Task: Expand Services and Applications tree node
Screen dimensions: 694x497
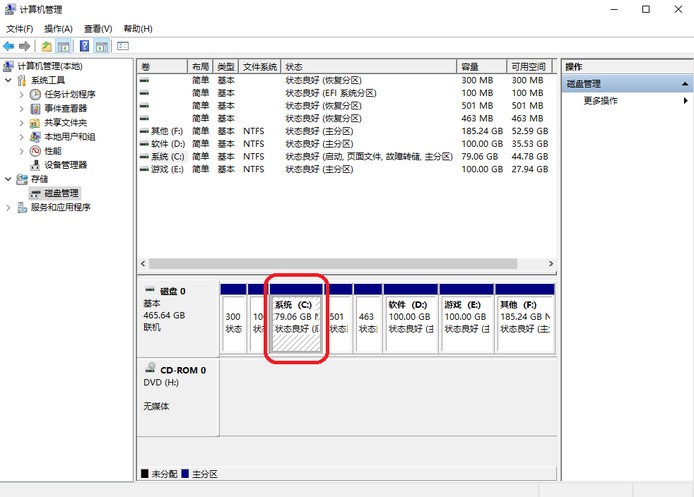Action: click(8, 208)
